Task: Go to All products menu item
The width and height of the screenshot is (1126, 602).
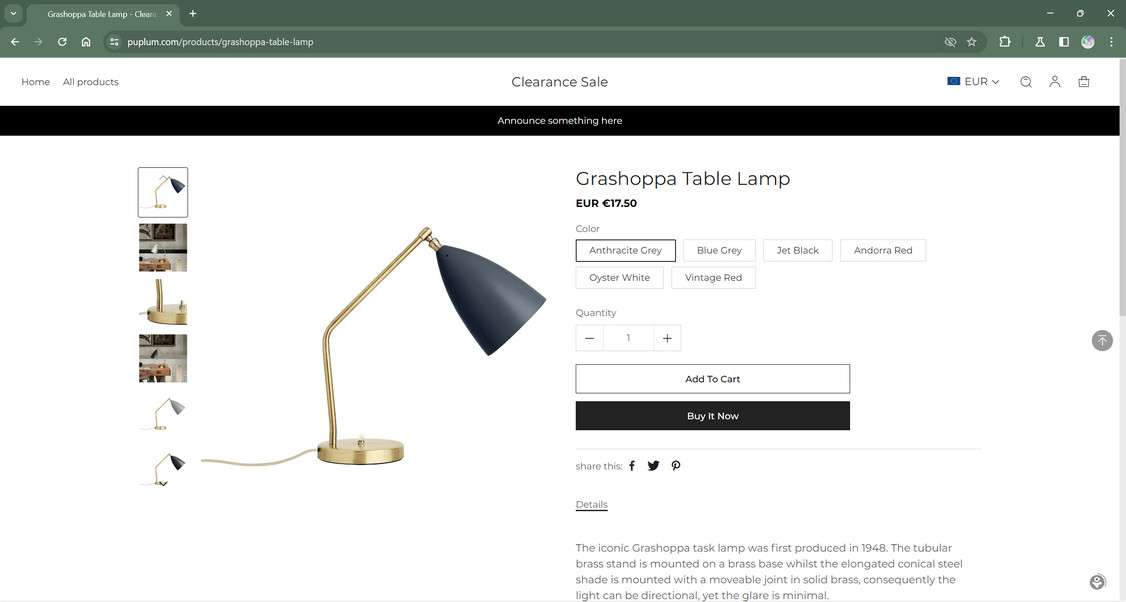Action: pyautogui.click(x=90, y=82)
